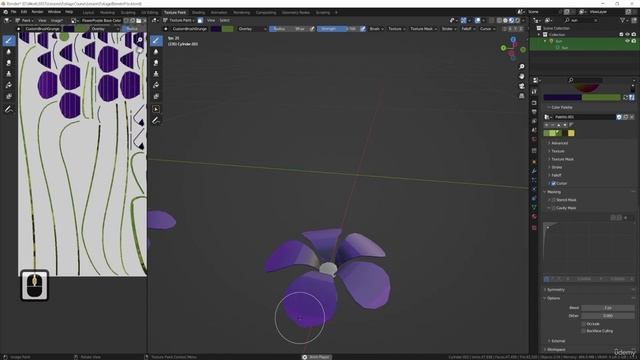Select the Draw brush tool in 3D viewport
The height and width of the screenshot is (360, 640).
click(156, 40)
